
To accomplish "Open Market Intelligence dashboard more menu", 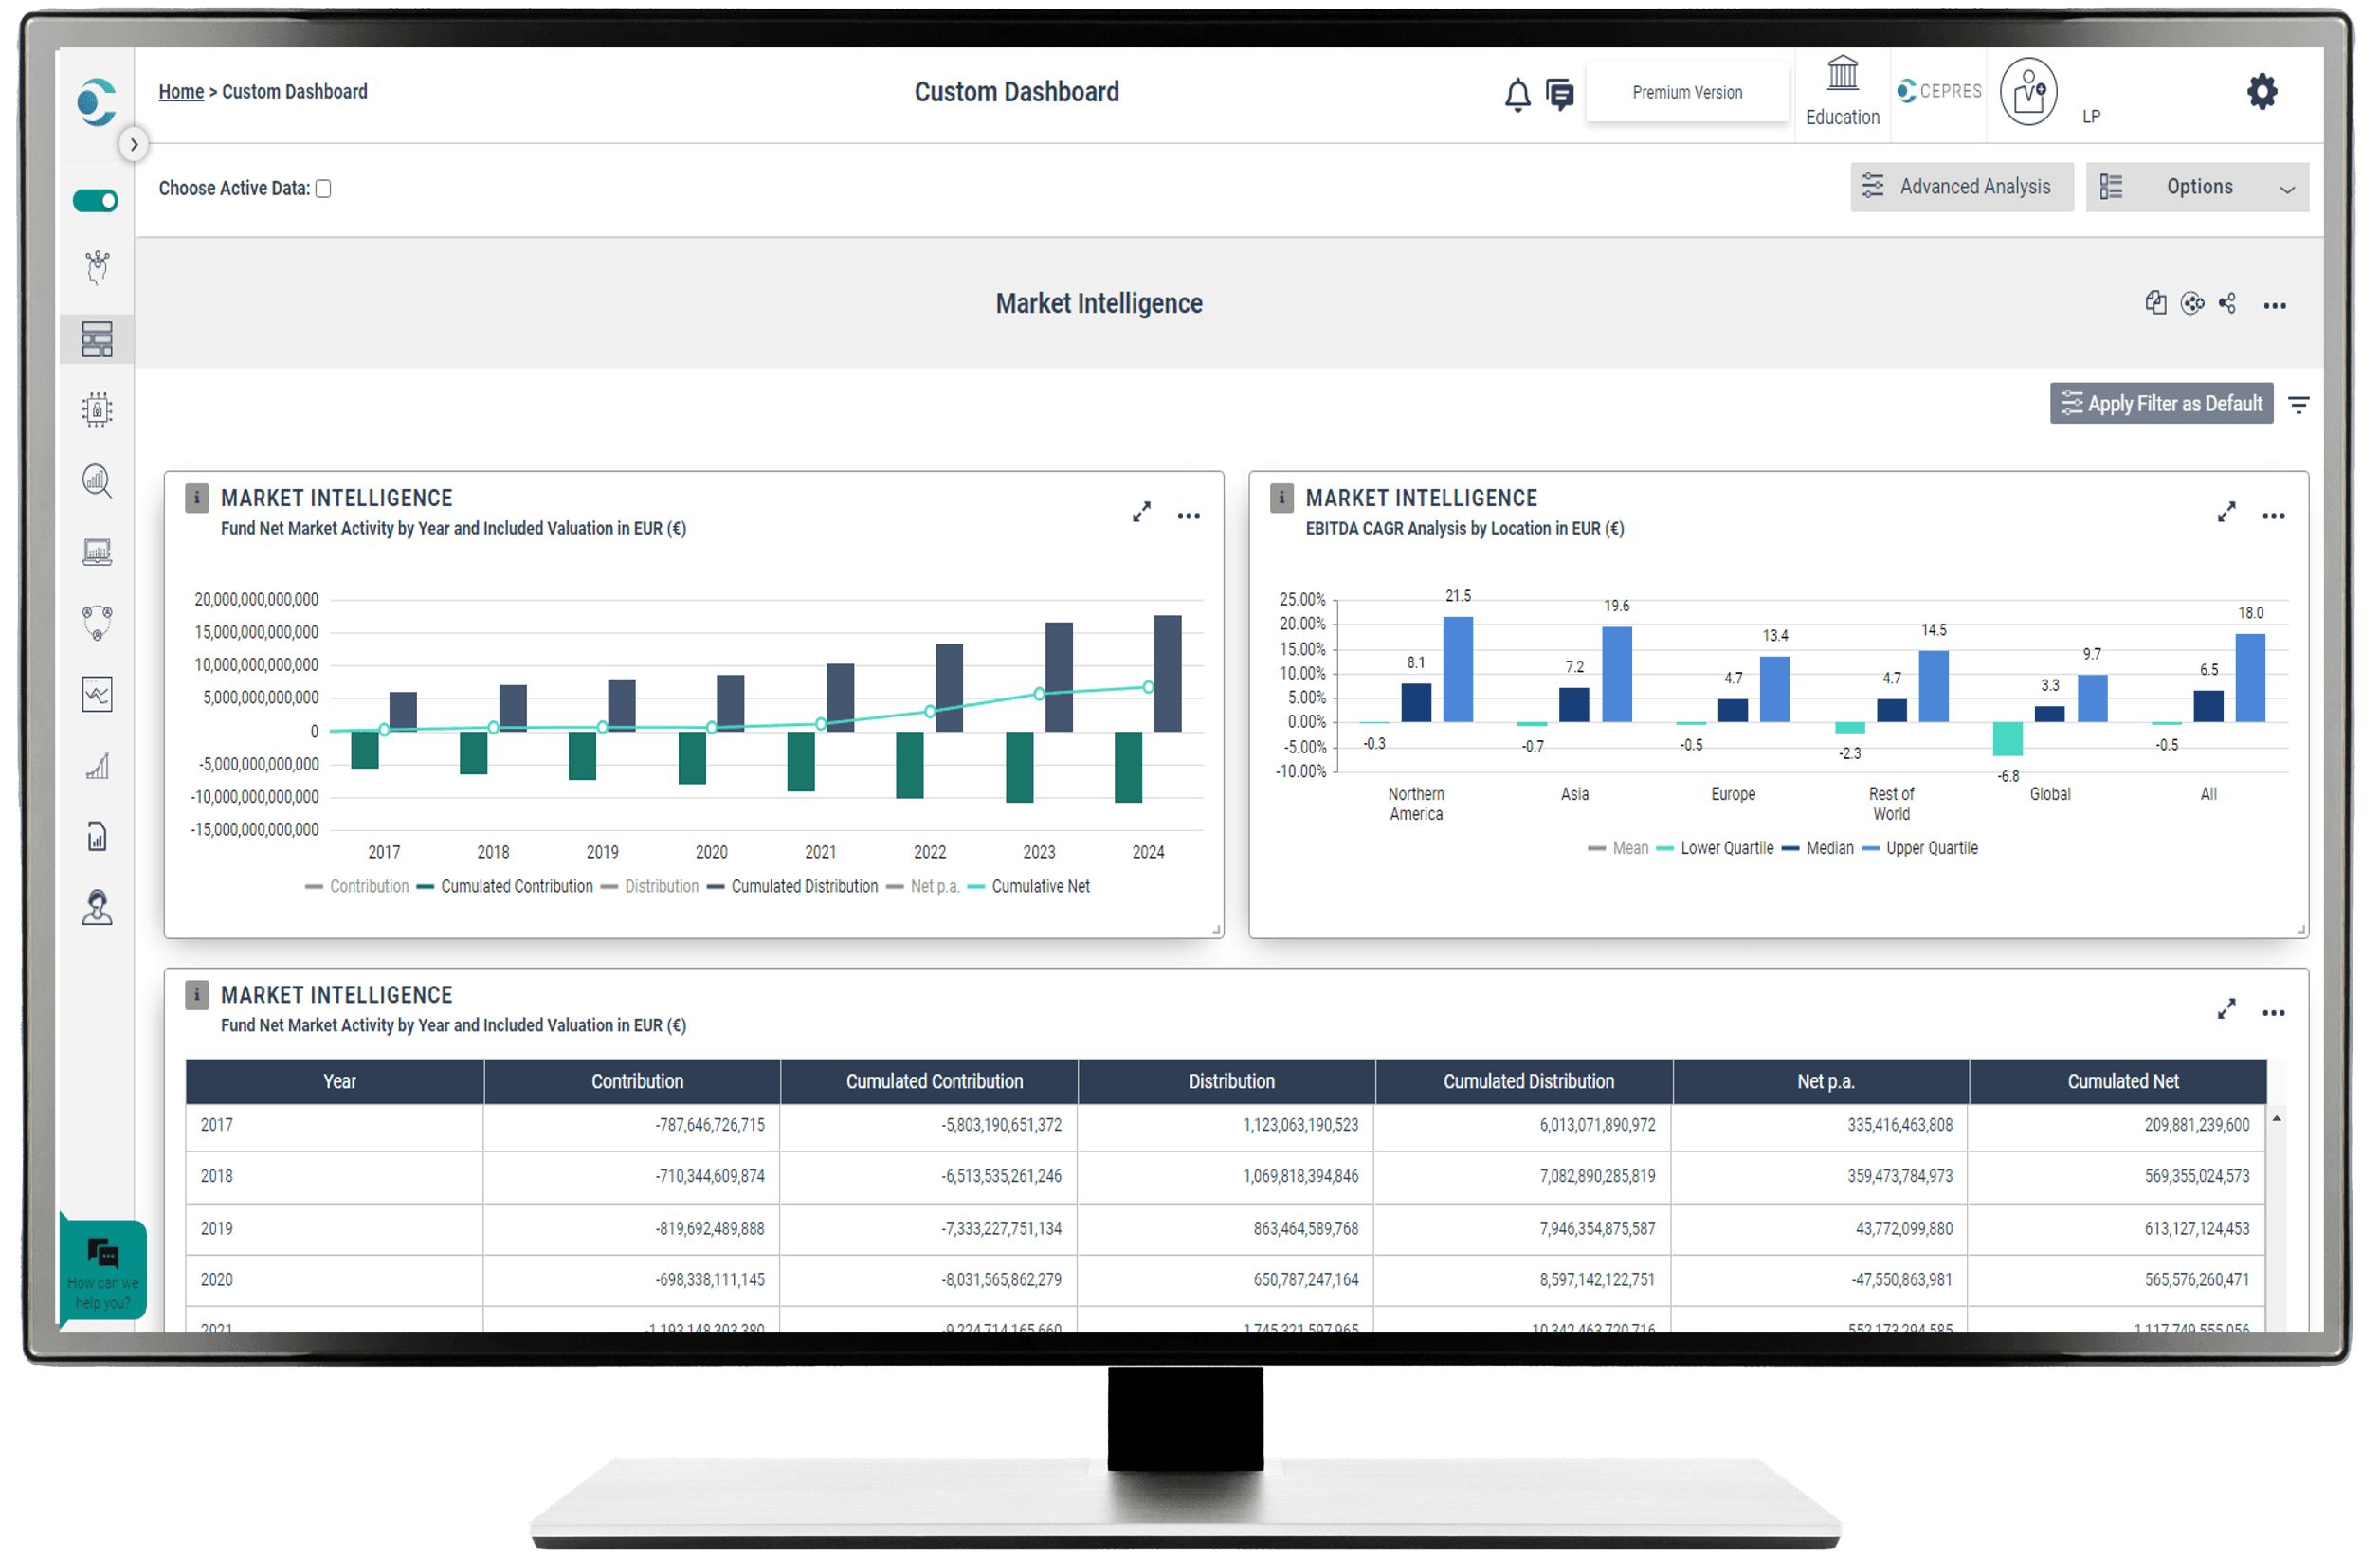I will pos(2274,306).
